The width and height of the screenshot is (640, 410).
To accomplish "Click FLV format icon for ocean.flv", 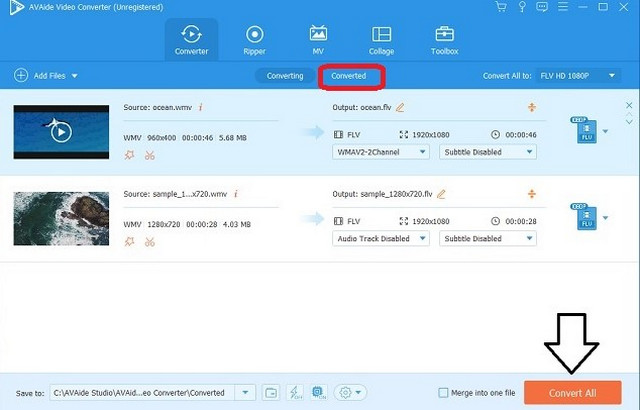I will tap(585, 131).
